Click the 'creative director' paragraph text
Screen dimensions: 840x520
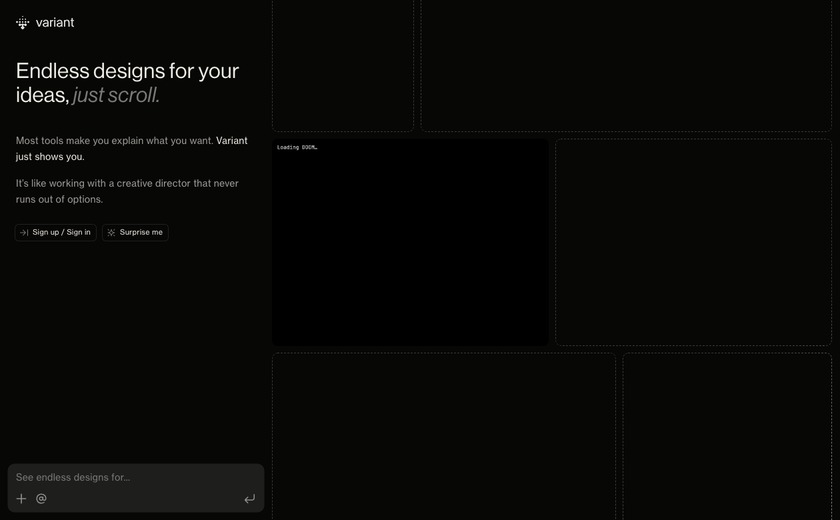(x=127, y=191)
